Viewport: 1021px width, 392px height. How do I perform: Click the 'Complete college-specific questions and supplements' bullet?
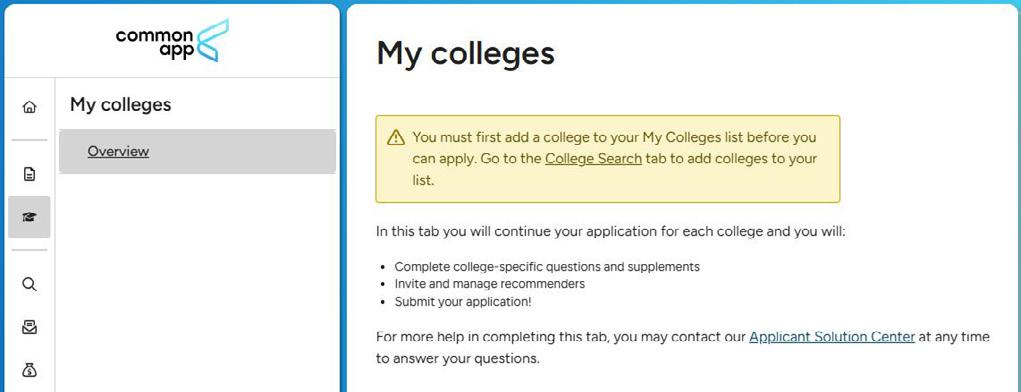(x=547, y=267)
